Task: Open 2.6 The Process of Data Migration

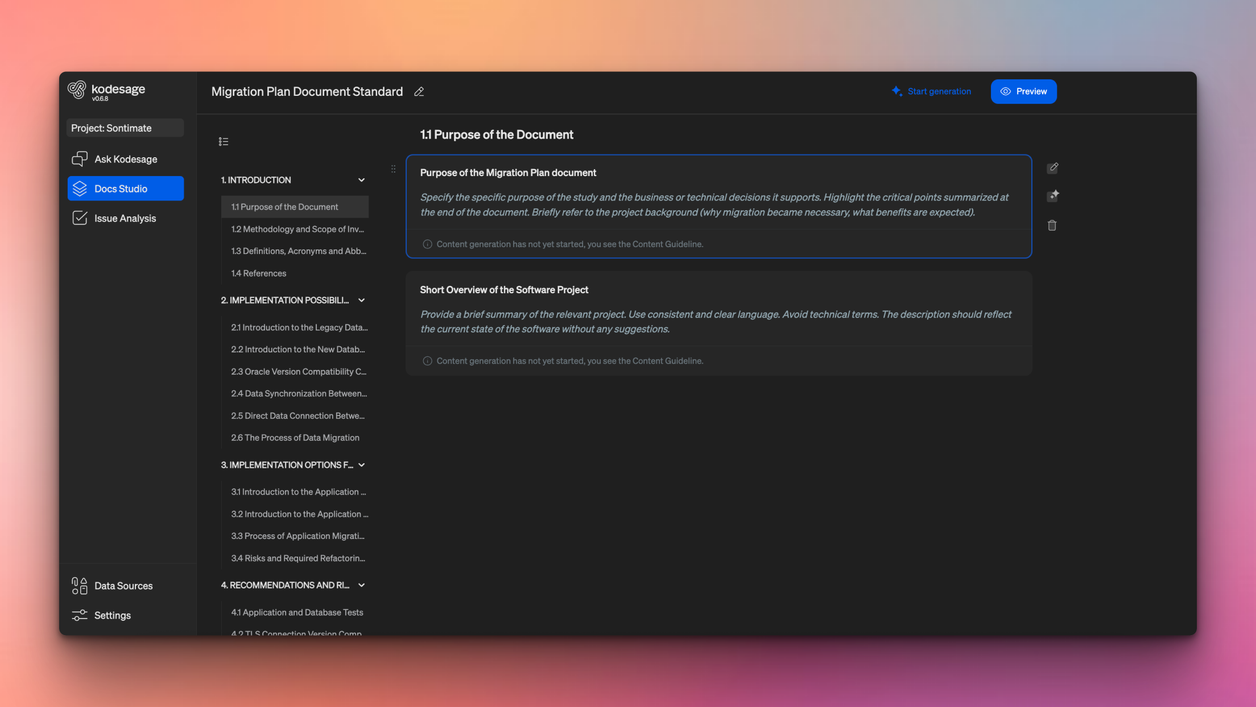Action: pos(295,438)
